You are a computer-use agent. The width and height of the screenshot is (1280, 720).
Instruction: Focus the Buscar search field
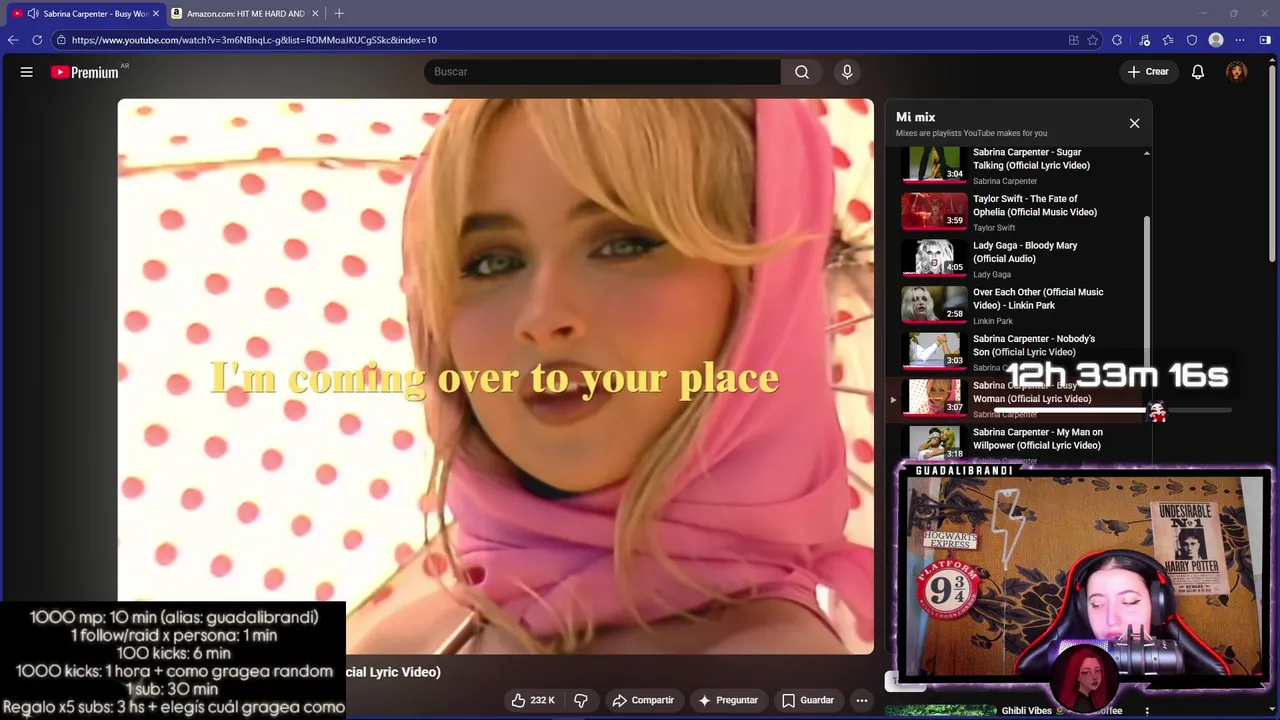coord(603,72)
